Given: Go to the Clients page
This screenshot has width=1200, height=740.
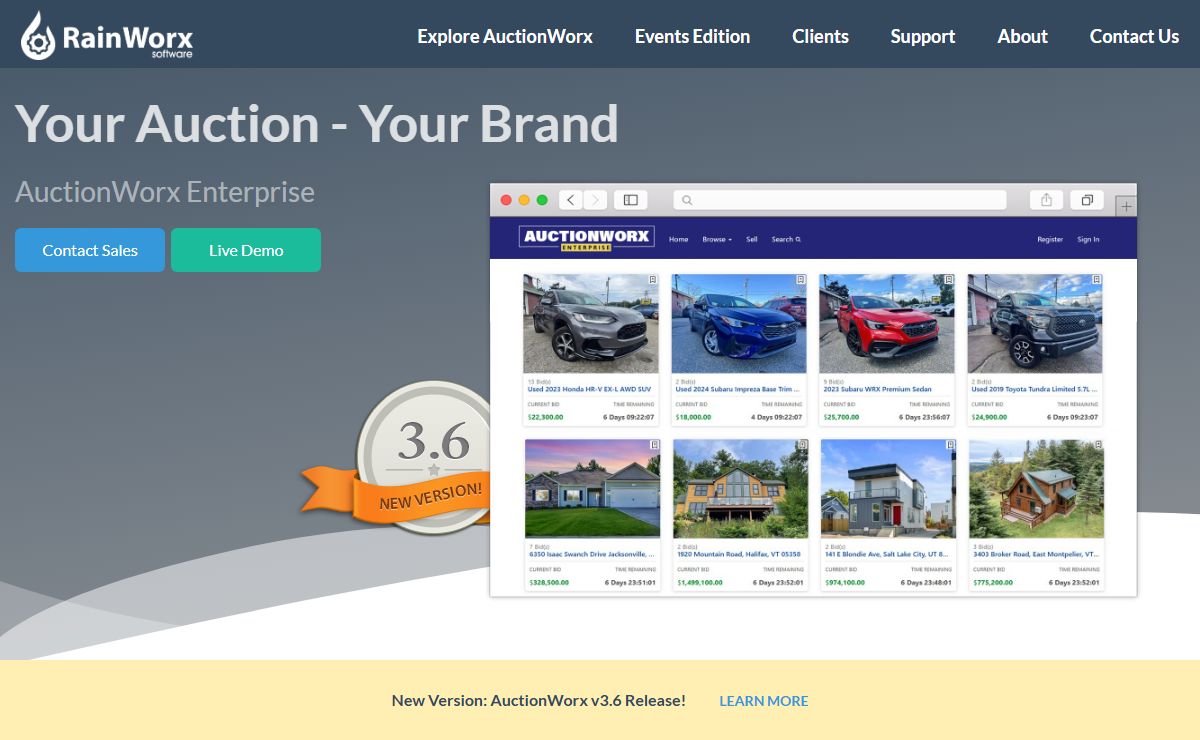Looking at the screenshot, I should coord(820,36).
